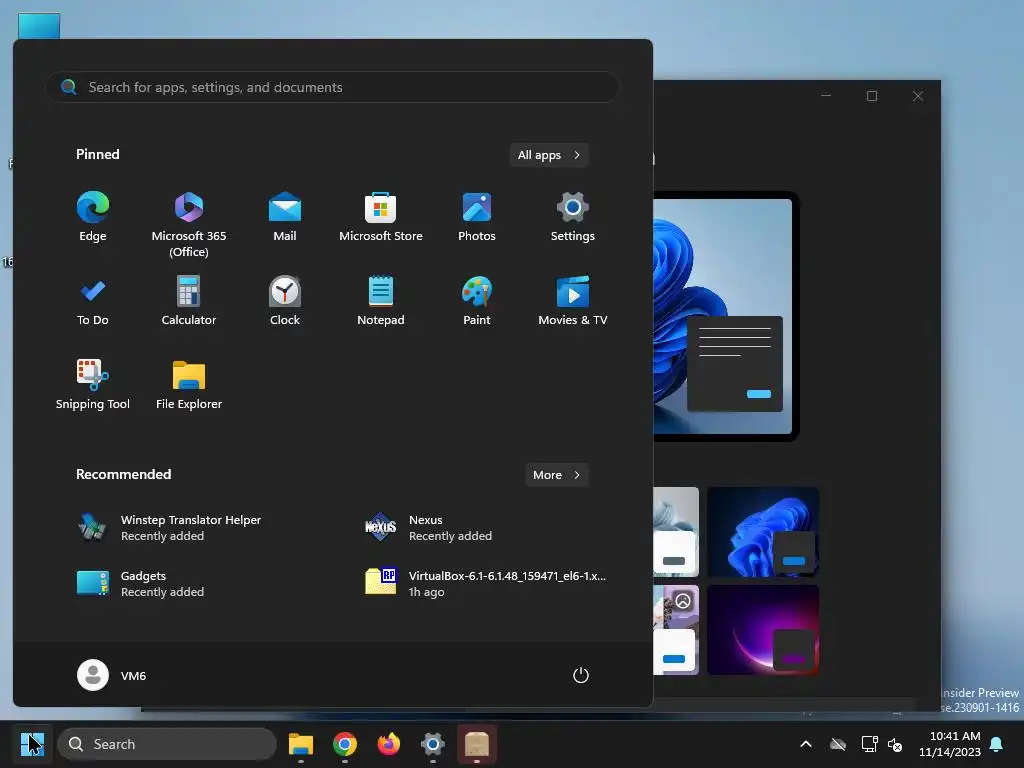Launch the Photos app

(477, 218)
